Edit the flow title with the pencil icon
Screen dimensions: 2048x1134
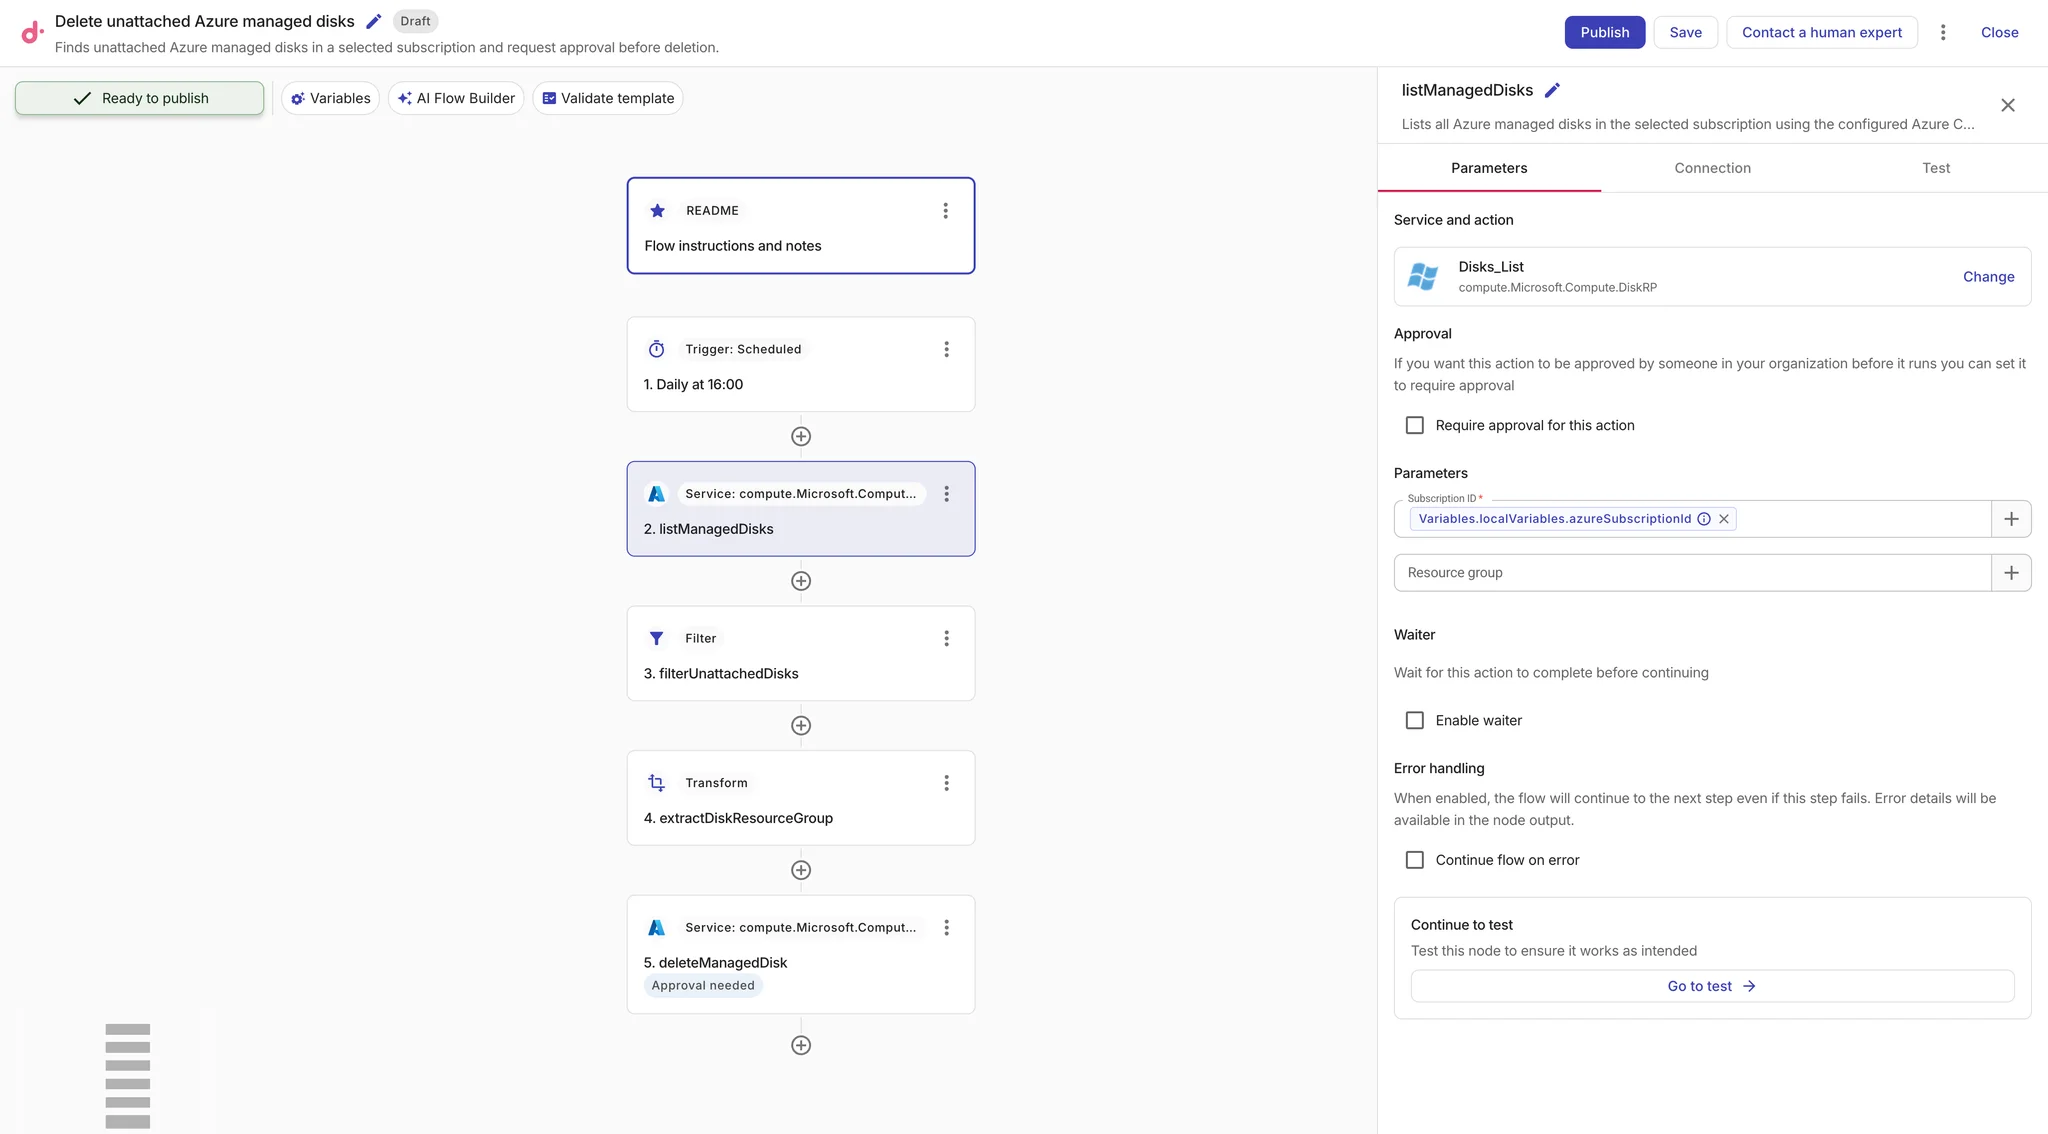tap(374, 21)
